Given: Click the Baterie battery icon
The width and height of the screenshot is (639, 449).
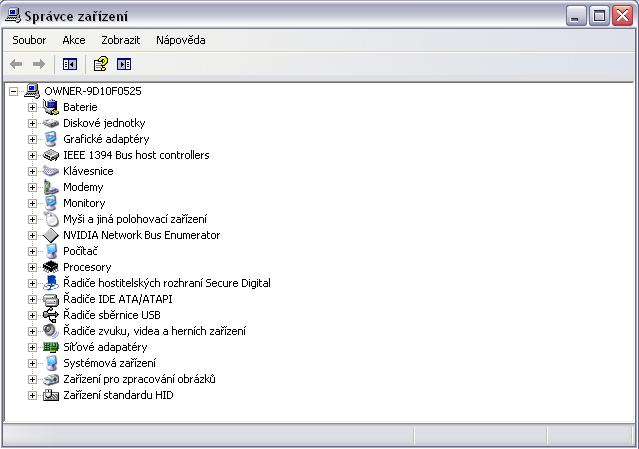Looking at the screenshot, I should (x=51, y=107).
